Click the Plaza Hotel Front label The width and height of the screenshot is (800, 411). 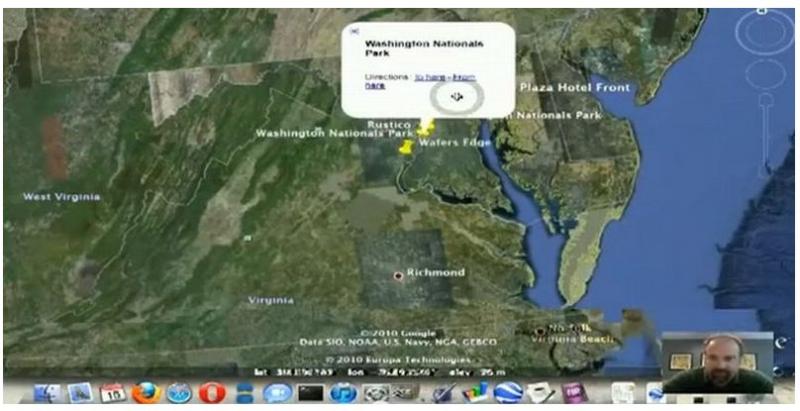tap(575, 88)
